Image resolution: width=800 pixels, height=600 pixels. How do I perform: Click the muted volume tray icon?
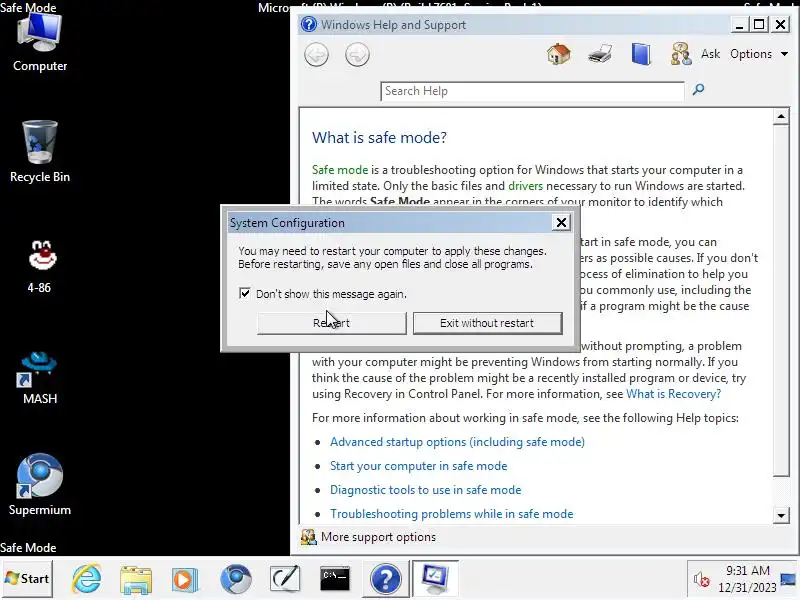pyautogui.click(x=701, y=580)
